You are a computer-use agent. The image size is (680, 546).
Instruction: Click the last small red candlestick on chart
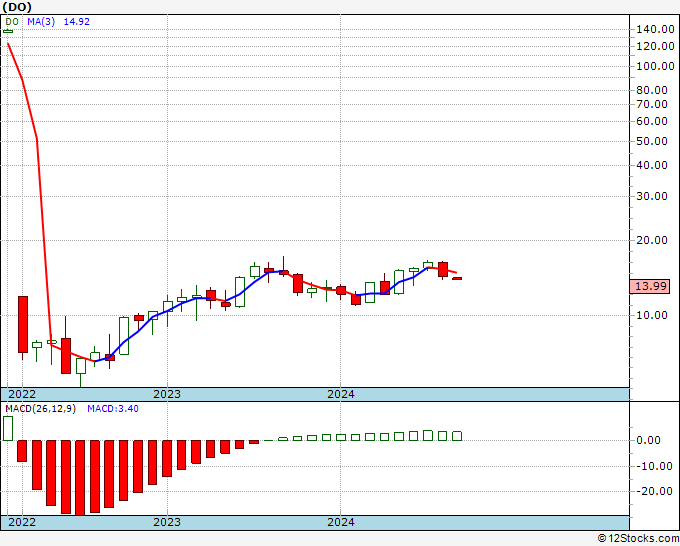457,278
